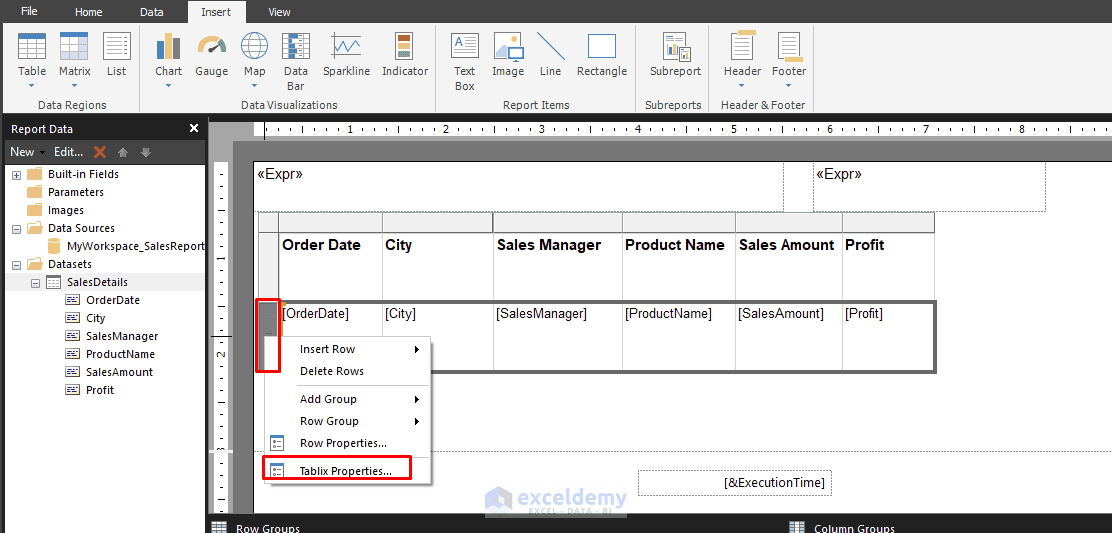1112x533 pixels.
Task: Insert a Text Box item
Action: click(465, 60)
